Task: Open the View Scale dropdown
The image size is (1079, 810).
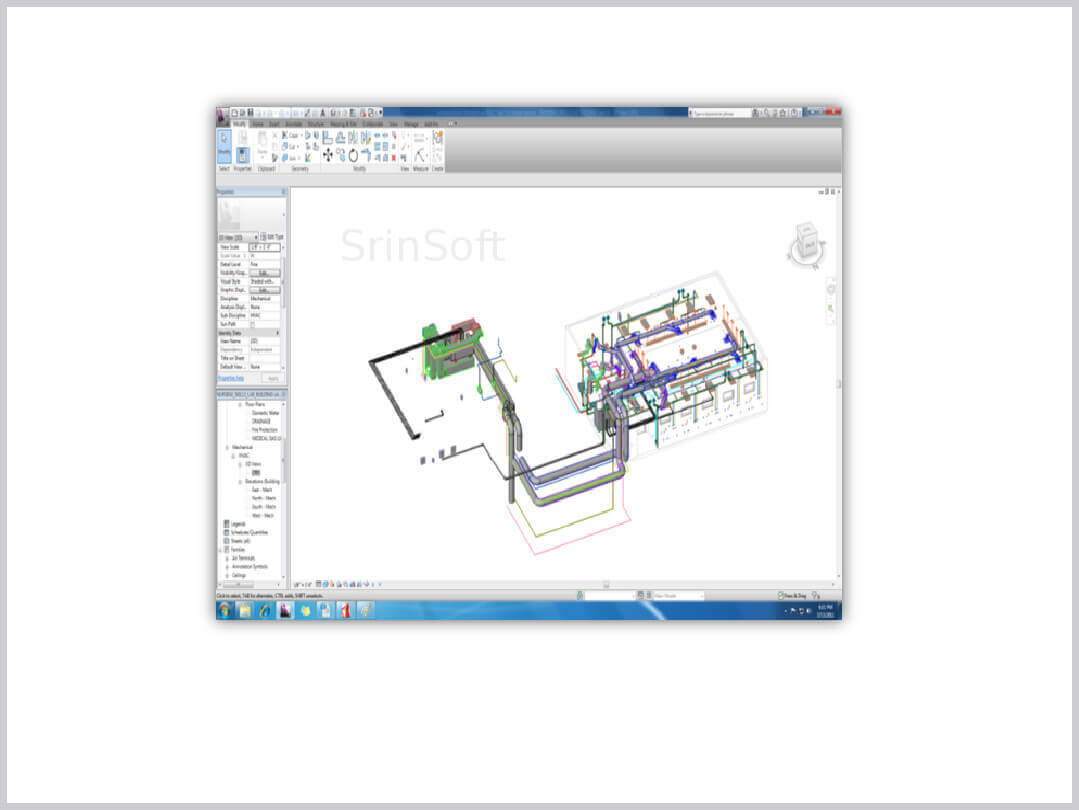Action: coord(265,247)
